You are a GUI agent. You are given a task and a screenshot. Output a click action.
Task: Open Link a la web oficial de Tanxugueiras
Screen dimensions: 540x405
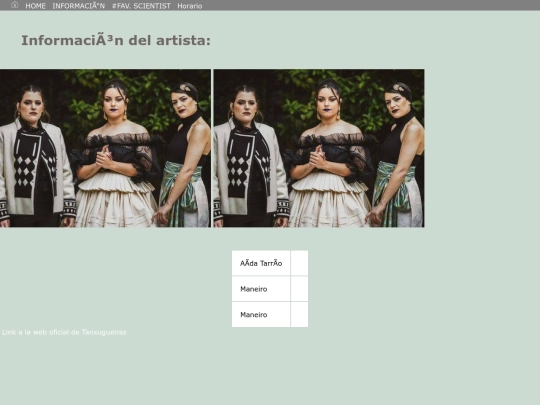64,332
